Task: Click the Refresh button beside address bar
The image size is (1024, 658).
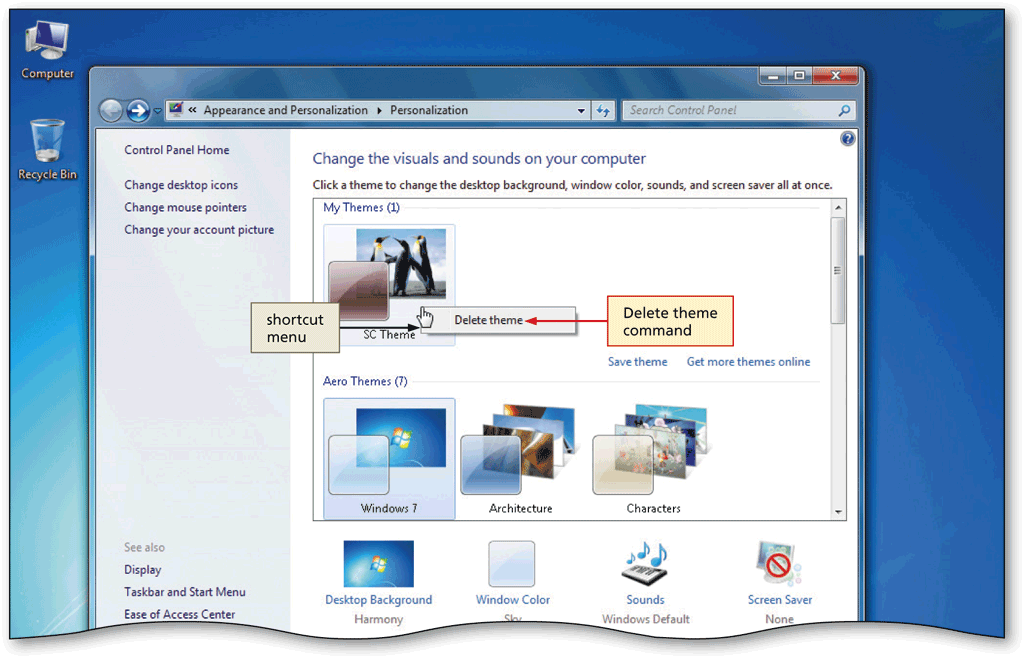Action: tap(603, 111)
